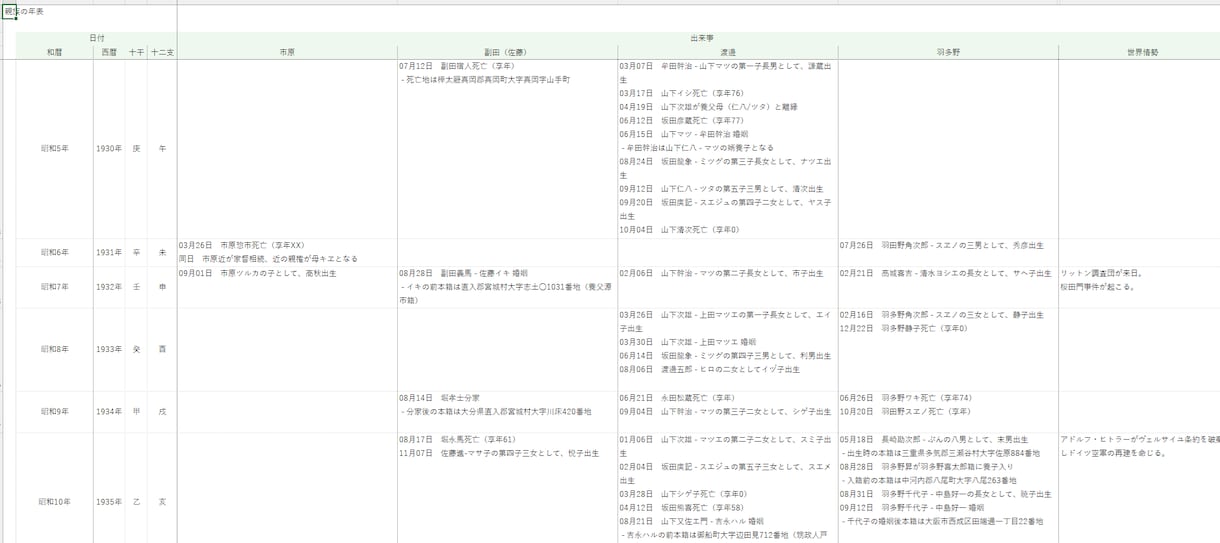Select the 渡邊 cell starting 03月07日
This screenshot has width=1220, height=543.
[728, 148]
